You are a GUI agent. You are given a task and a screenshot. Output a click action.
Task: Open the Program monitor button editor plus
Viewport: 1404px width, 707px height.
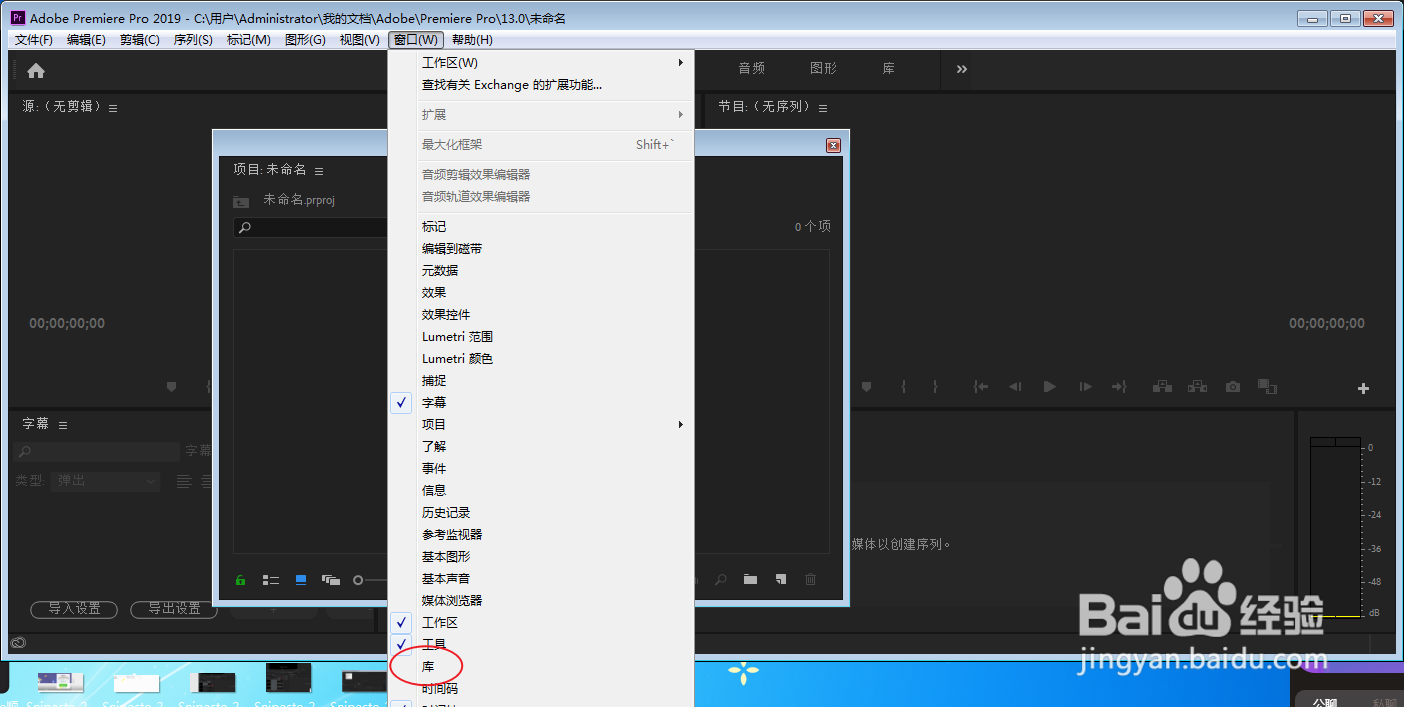(1363, 389)
